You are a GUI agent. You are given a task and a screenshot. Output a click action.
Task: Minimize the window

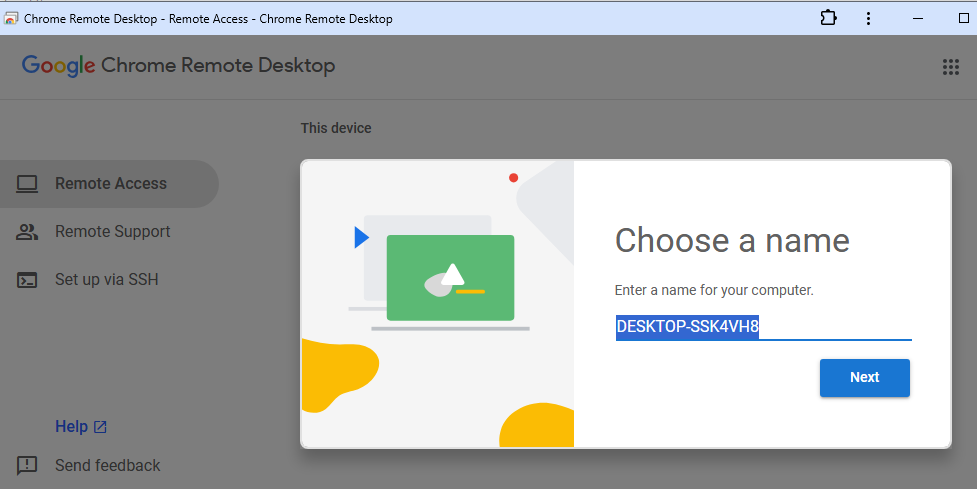click(x=917, y=18)
